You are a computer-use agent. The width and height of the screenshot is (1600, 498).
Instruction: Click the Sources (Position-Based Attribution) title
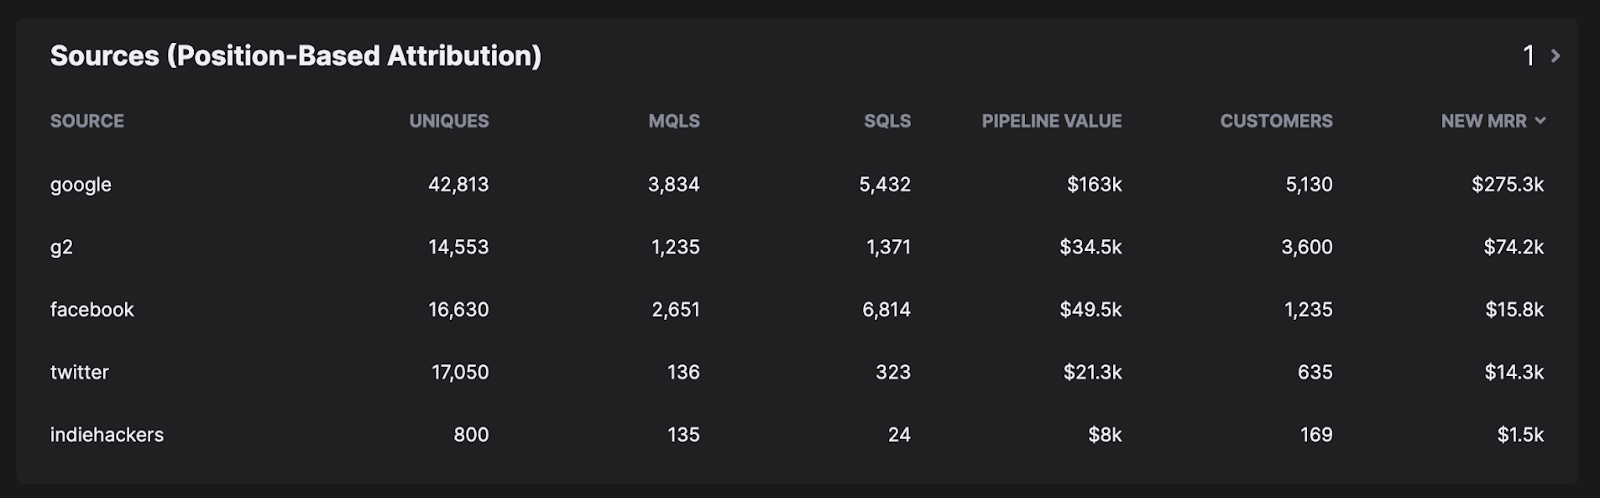296,56
